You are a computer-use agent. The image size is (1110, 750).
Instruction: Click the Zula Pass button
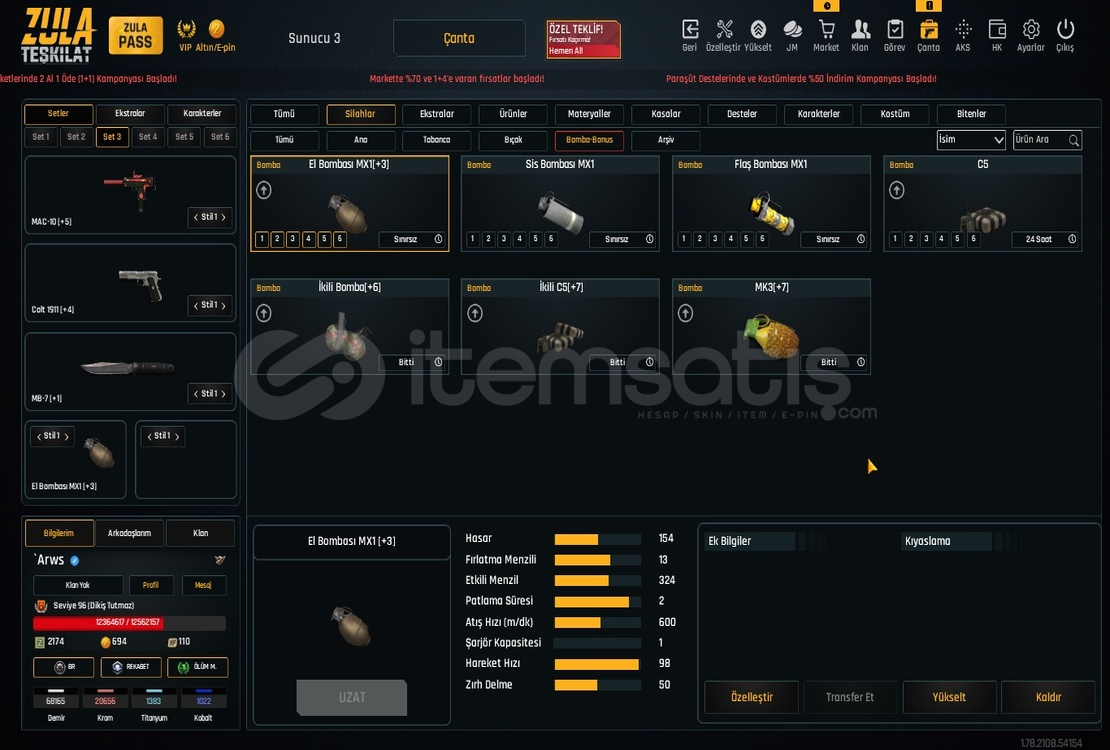[135, 35]
